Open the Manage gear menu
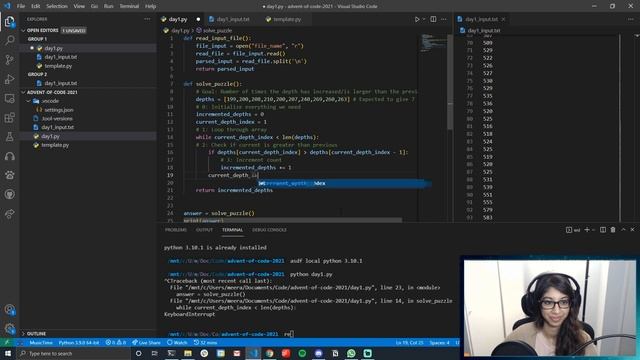This screenshot has width=640, height=360. (x=9, y=328)
